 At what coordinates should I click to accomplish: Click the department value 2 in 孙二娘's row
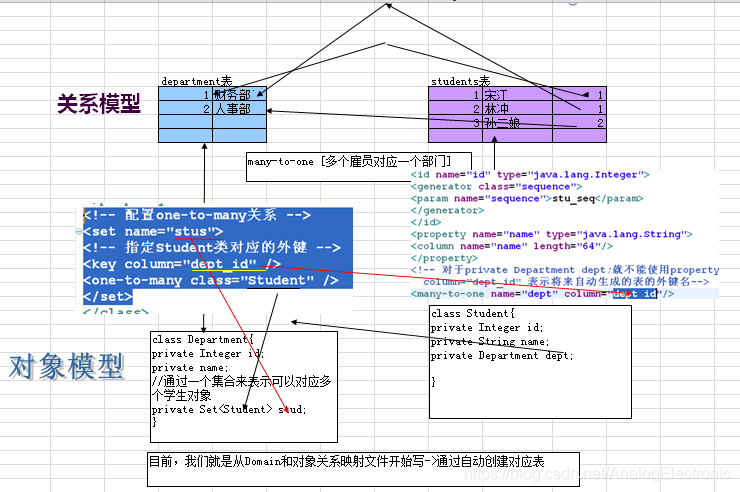pos(600,123)
